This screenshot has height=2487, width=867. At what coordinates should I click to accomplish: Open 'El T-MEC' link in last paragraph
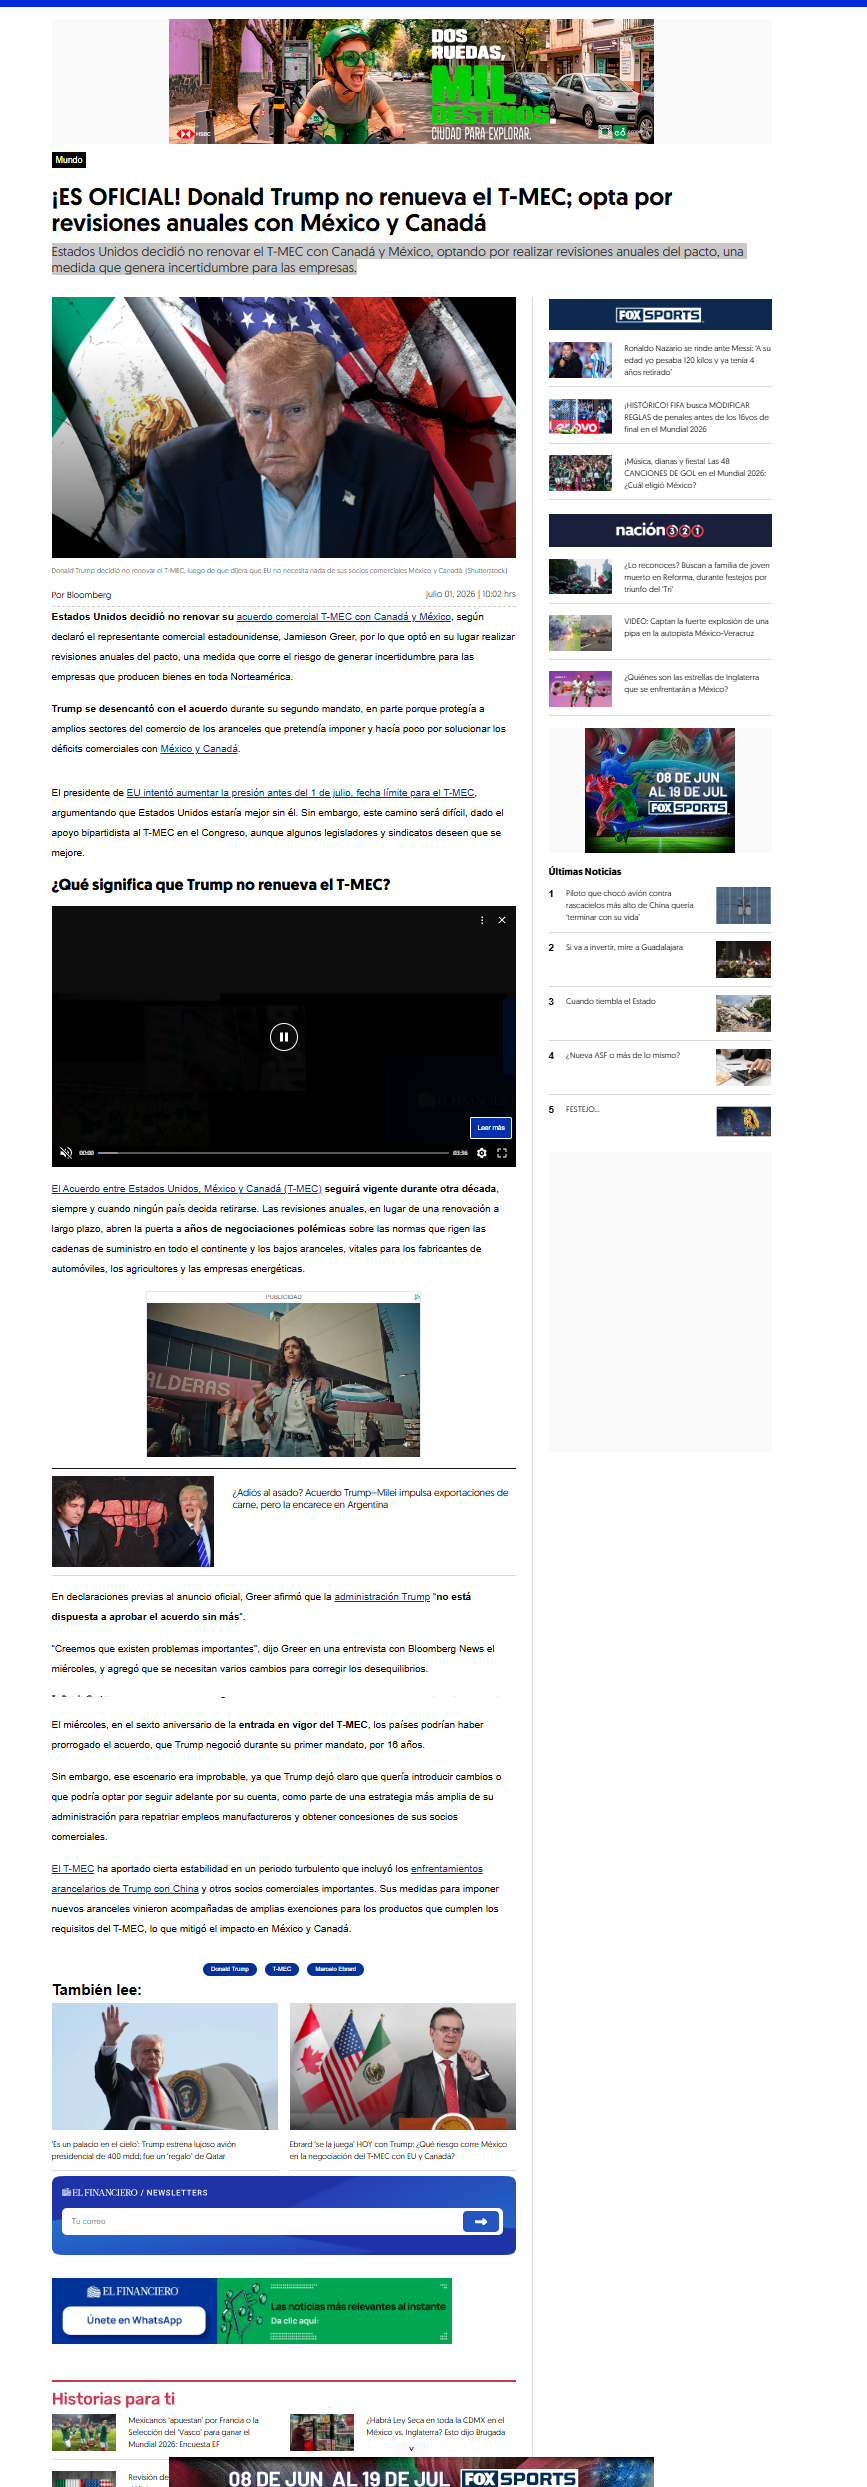(x=73, y=1869)
